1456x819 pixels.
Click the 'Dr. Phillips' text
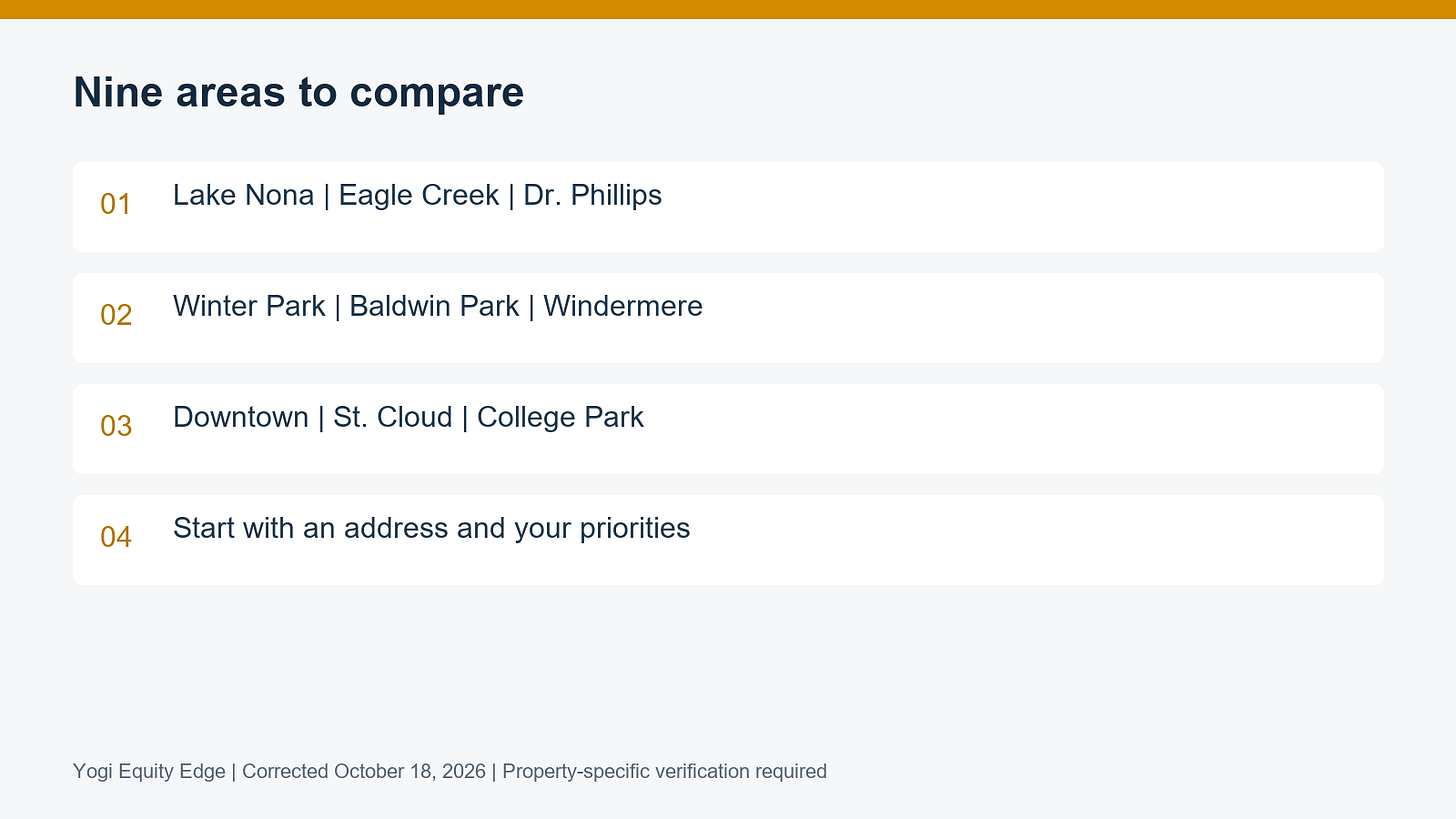(592, 195)
